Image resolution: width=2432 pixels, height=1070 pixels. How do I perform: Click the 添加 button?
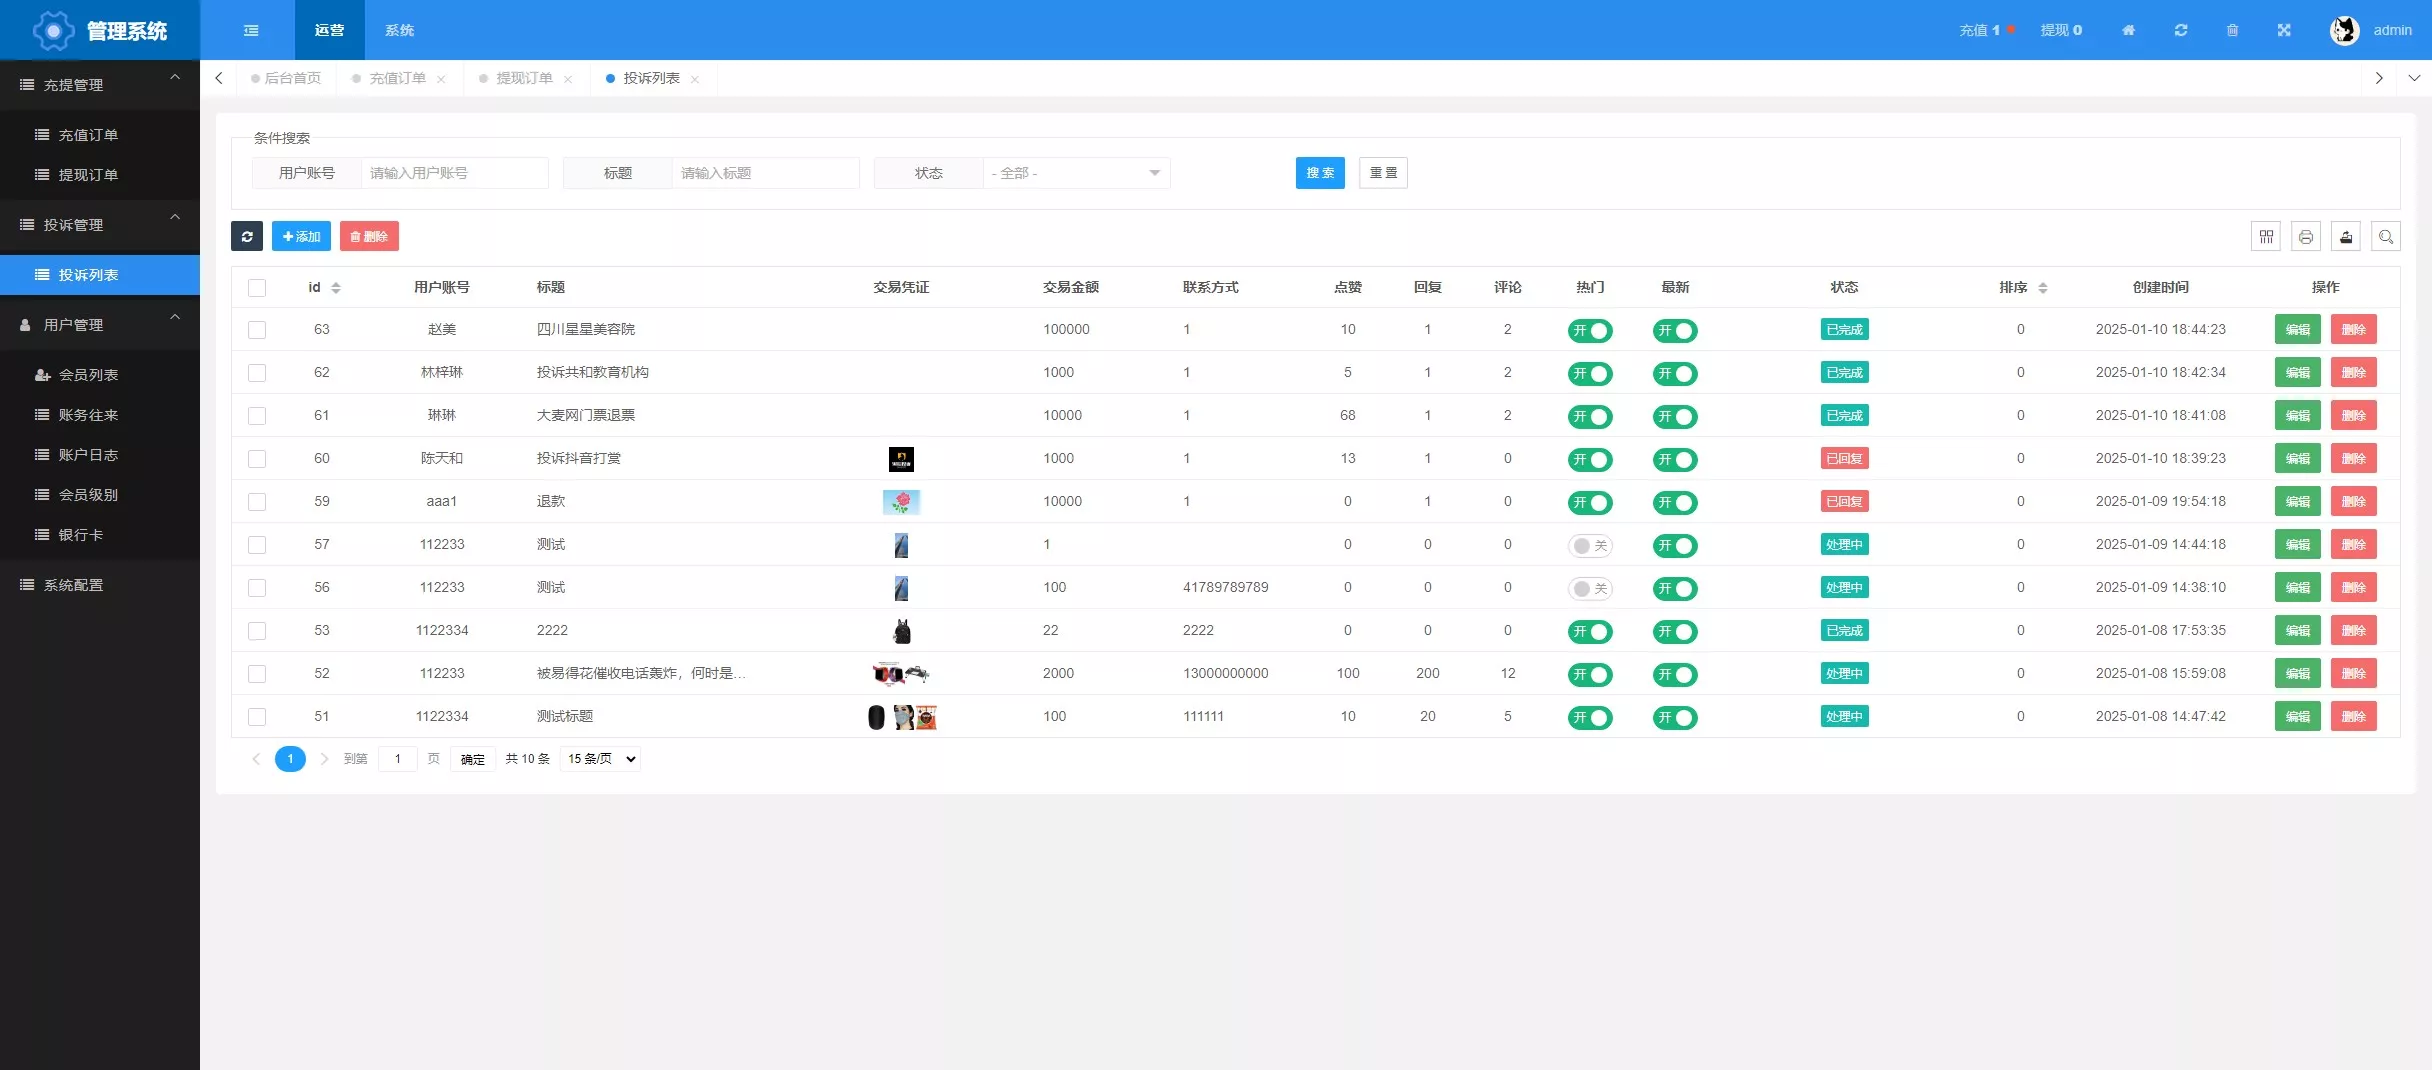301,236
